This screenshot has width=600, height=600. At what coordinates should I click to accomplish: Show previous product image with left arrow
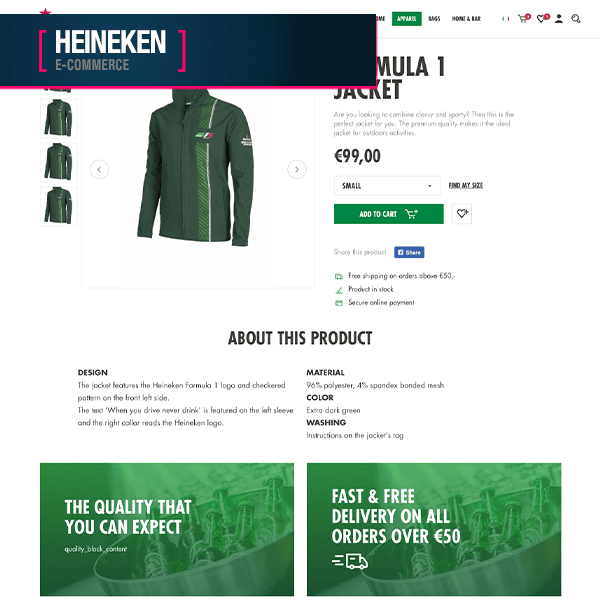click(99, 169)
